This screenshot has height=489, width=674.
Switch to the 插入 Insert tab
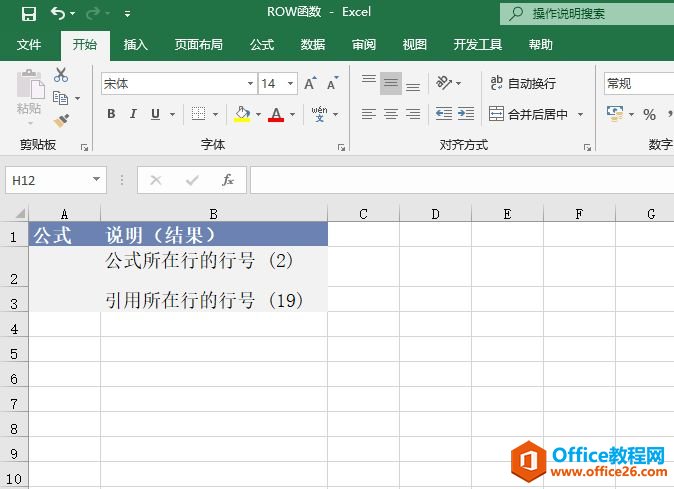[x=135, y=45]
